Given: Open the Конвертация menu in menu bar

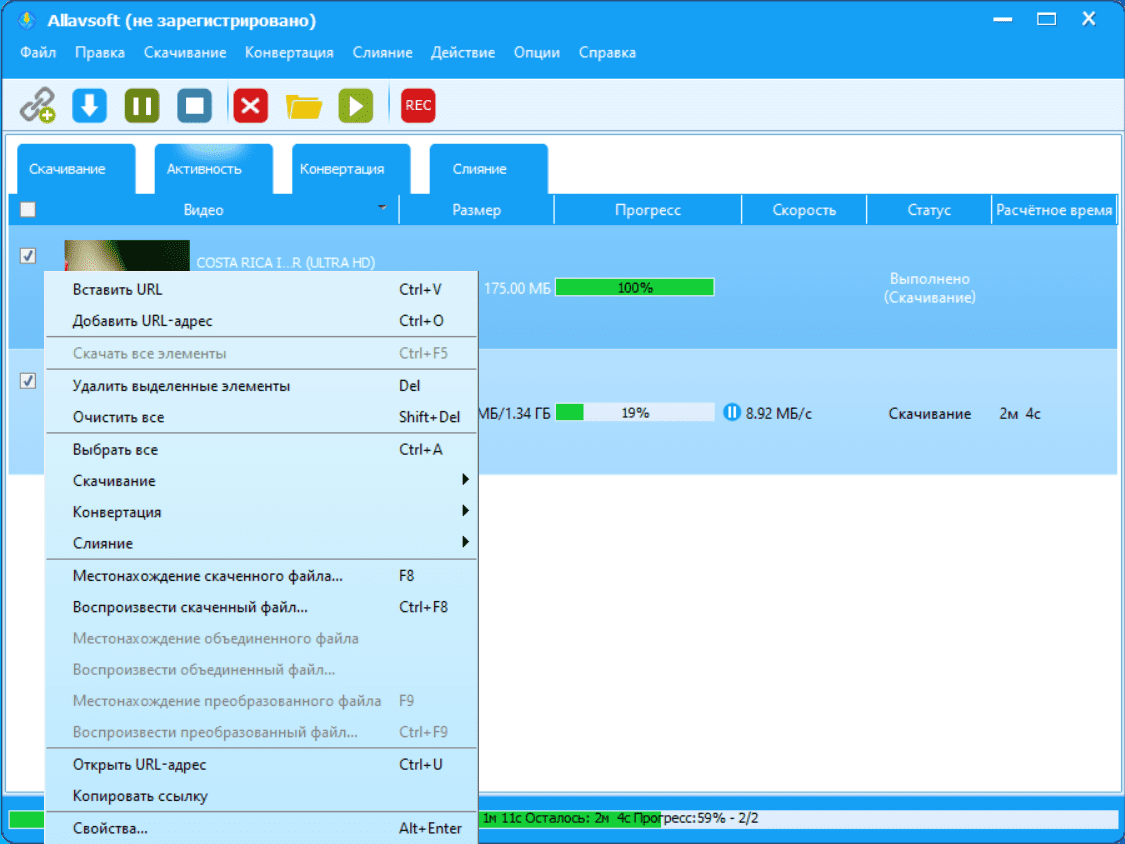Looking at the screenshot, I should tap(289, 52).
